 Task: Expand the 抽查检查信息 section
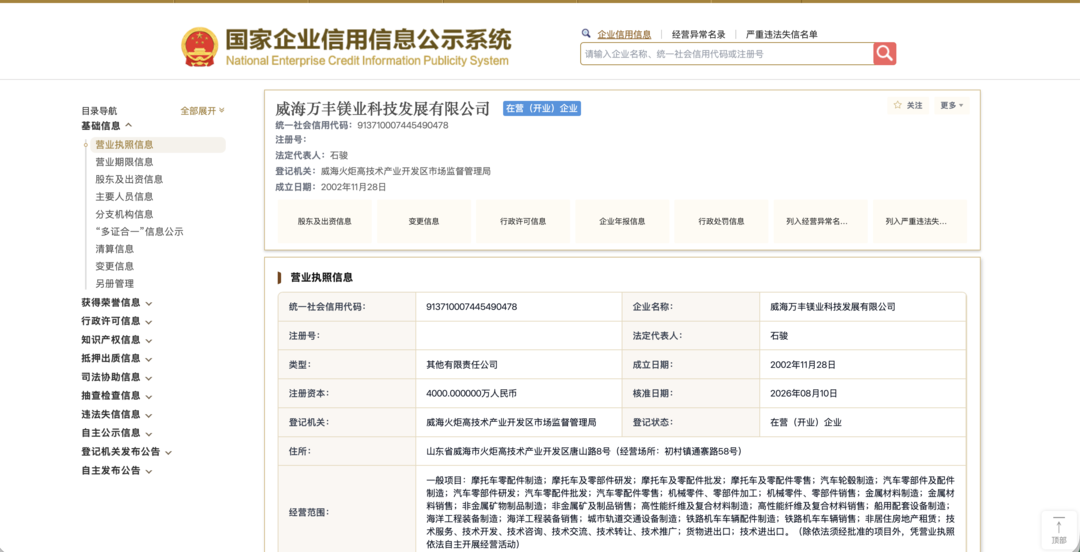click(x=116, y=395)
